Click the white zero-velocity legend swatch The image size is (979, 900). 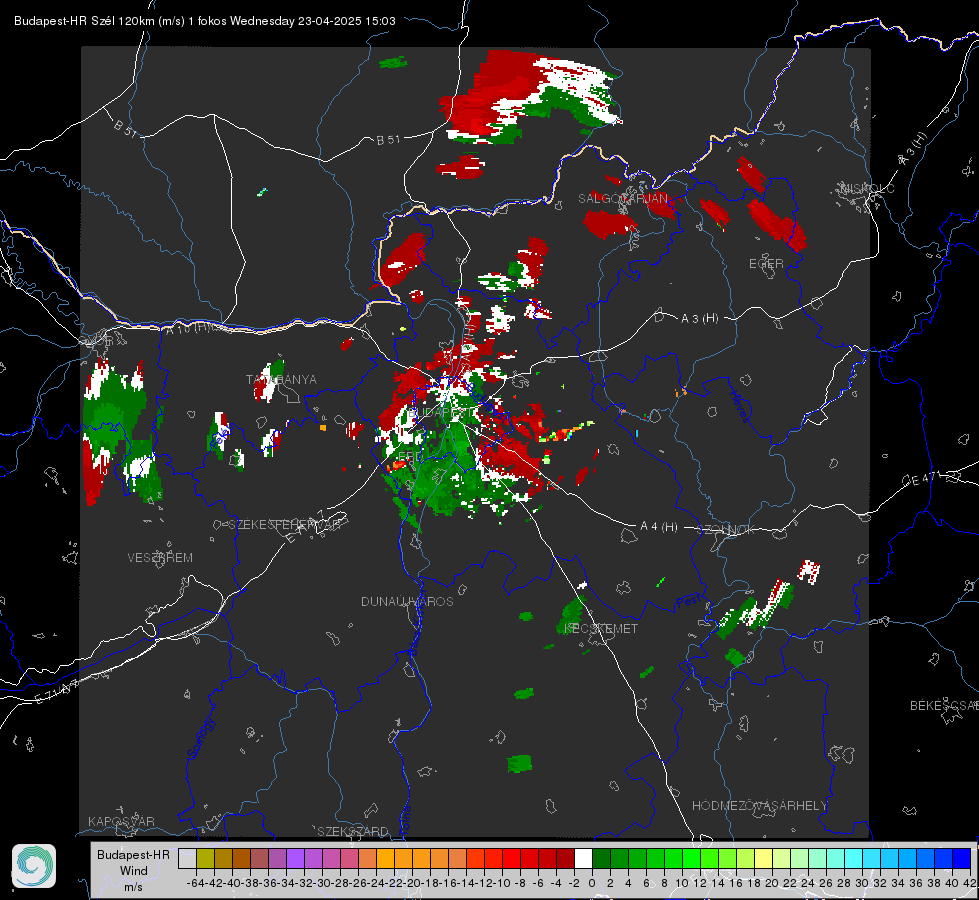pos(583,859)
